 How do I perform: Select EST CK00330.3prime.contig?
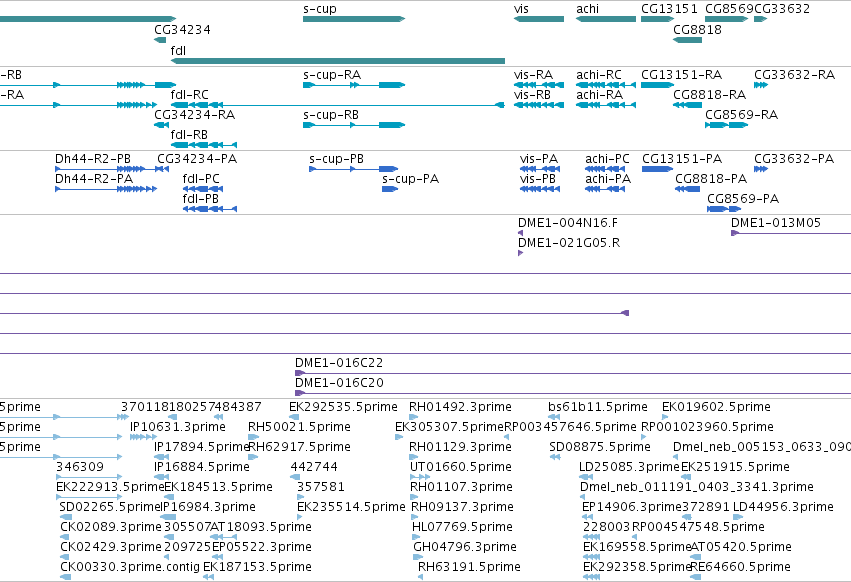click(x=66, y=577)
